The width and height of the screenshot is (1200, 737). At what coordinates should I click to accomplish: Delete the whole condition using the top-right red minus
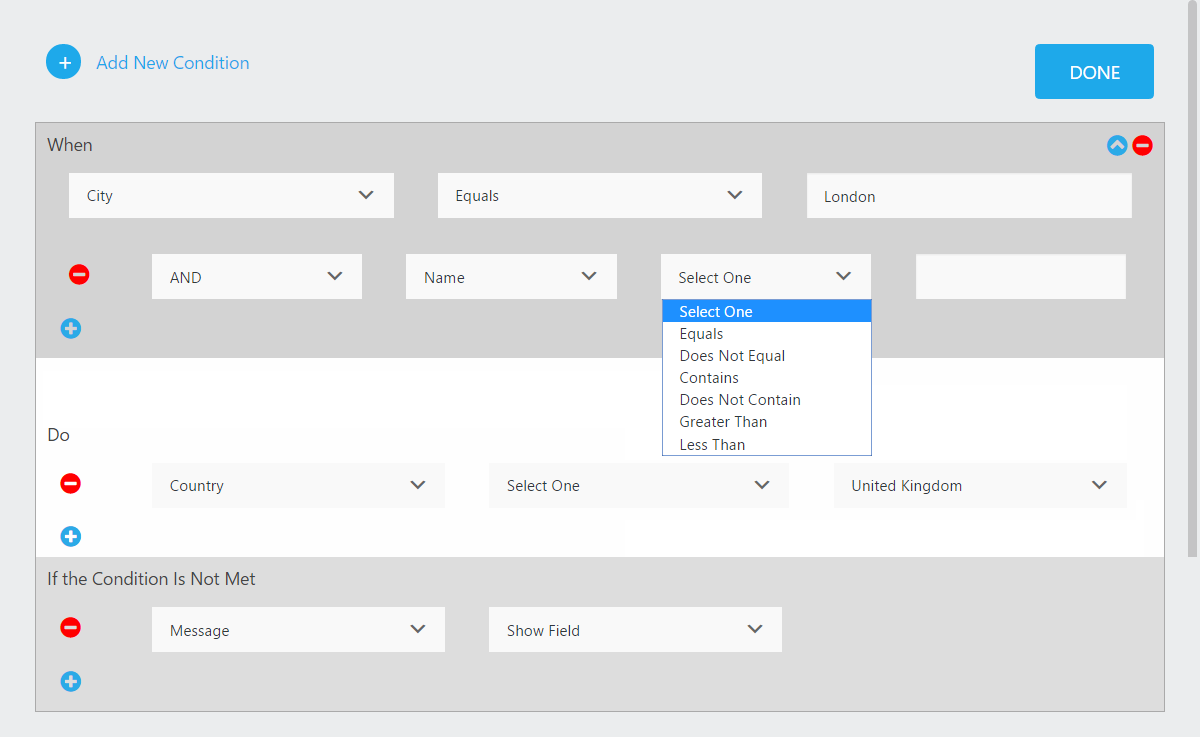tap(1142, 146)
